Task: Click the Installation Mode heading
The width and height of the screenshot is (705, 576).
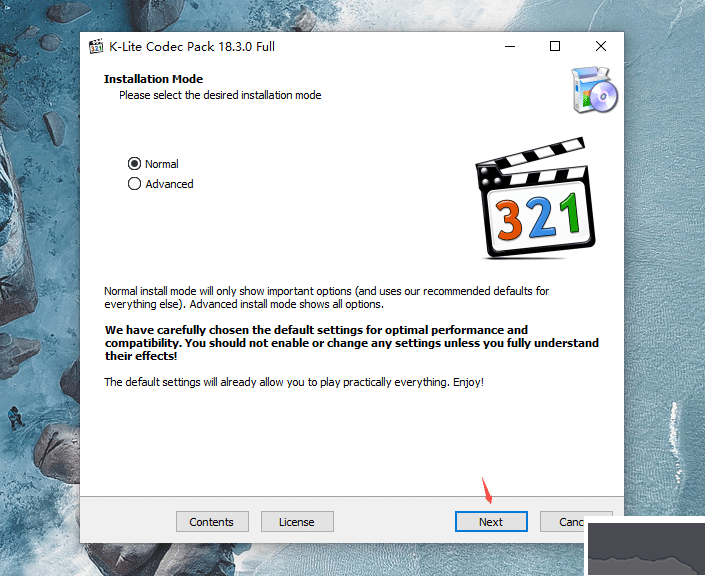Action: [x=153, y=79]
